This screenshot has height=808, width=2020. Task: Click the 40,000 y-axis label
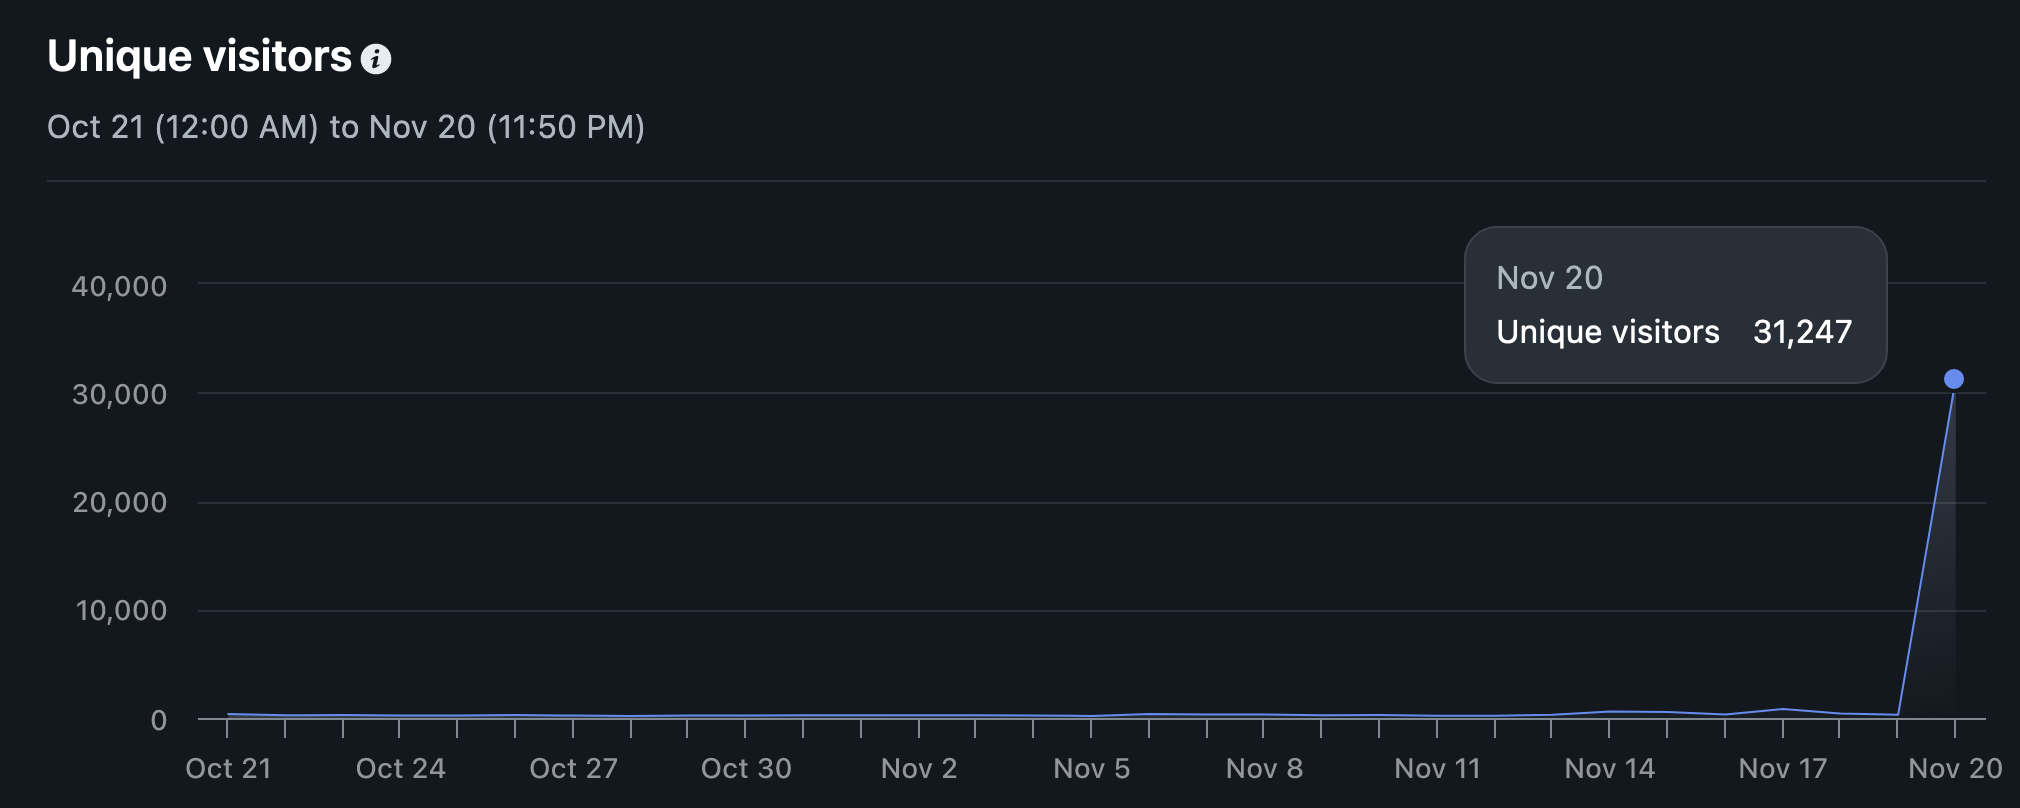(120, 286)
